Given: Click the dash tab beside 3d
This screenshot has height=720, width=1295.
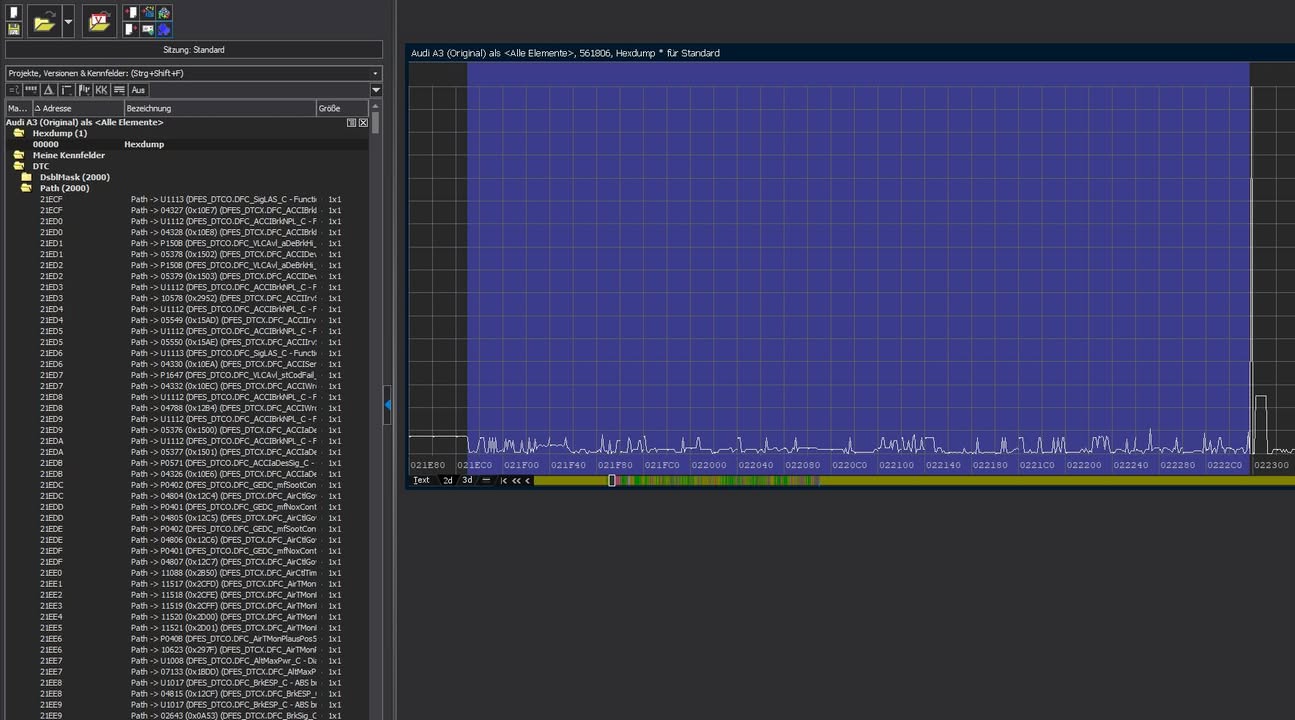Looking at the screenshot, I should tap(486, 480).
